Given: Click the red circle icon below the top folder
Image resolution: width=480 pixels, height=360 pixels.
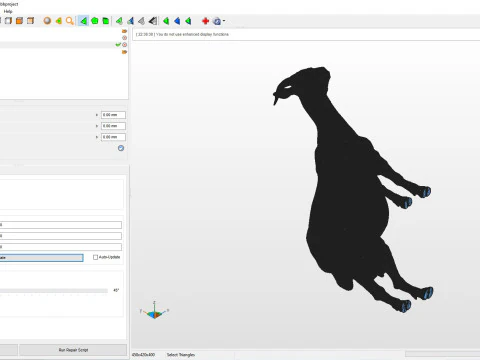Looking at the screenshot, I should 124,38.
